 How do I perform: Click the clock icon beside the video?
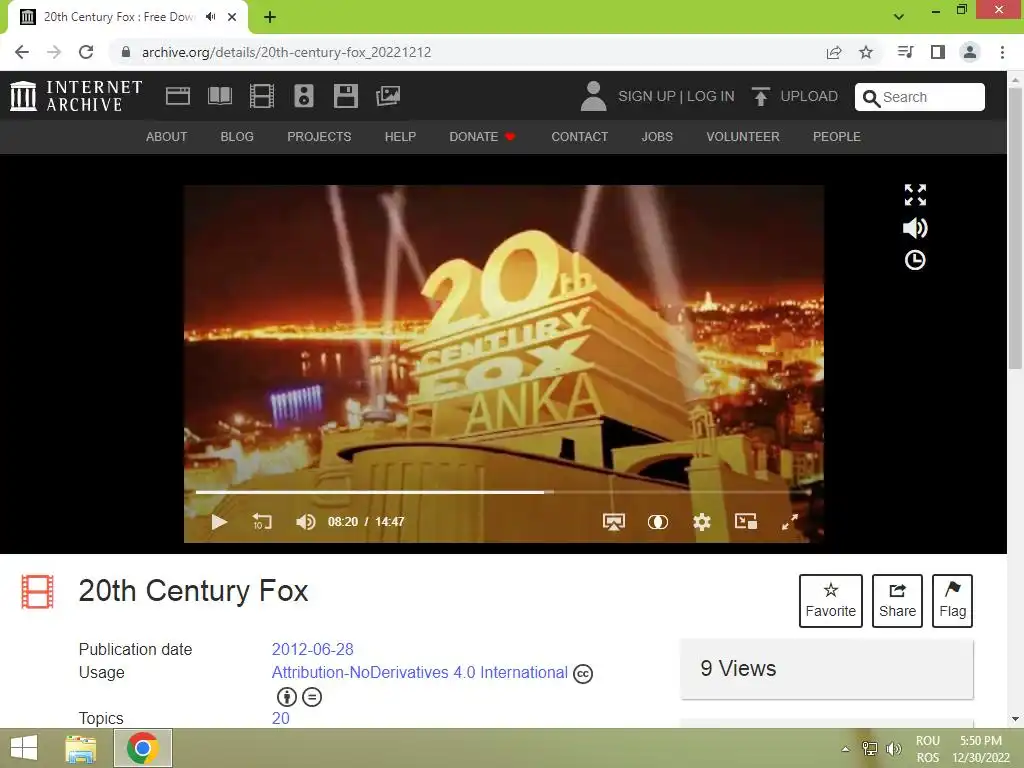pos(915,260)
